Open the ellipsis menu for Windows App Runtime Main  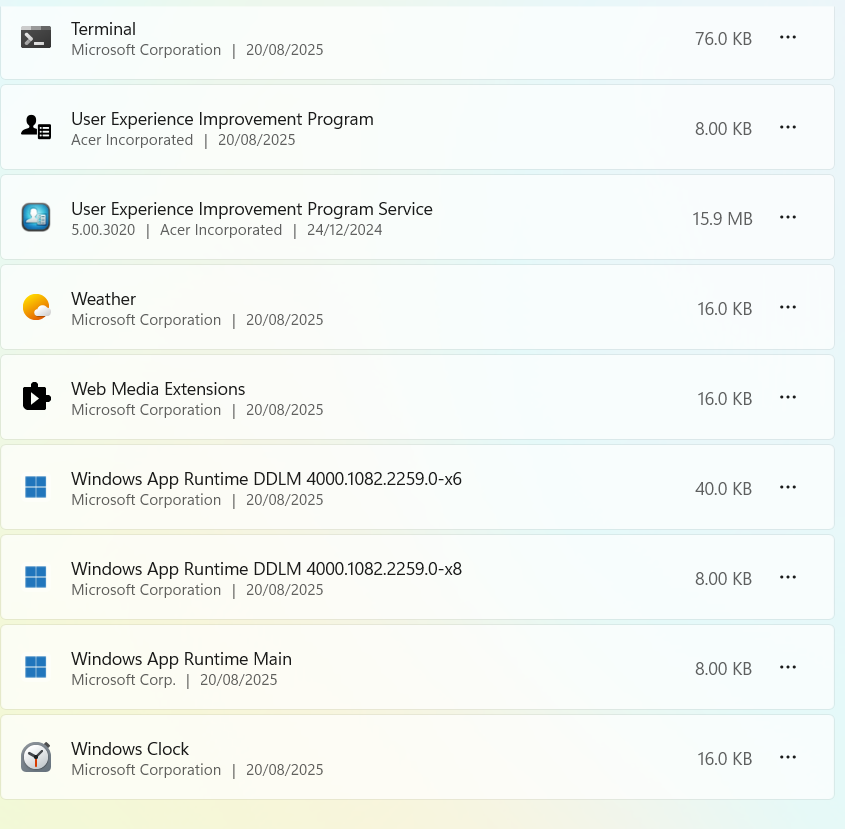788,667
